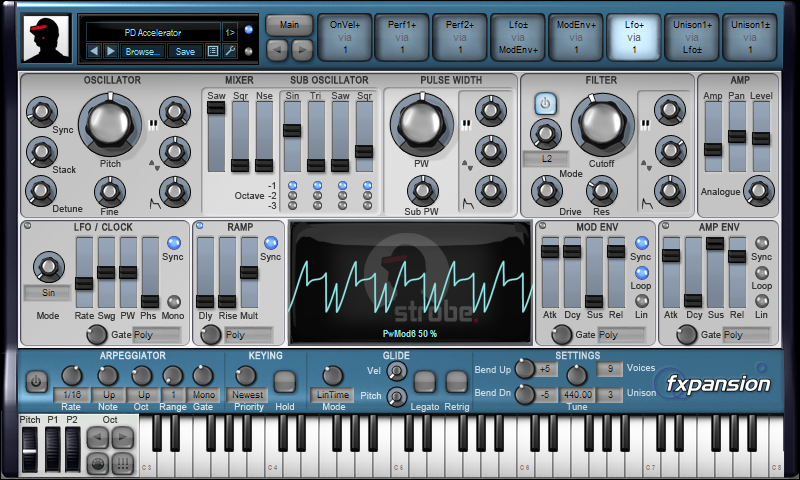The image size is (800, 480).
Task: Click the Save preset button
Action: pos(185,52)
